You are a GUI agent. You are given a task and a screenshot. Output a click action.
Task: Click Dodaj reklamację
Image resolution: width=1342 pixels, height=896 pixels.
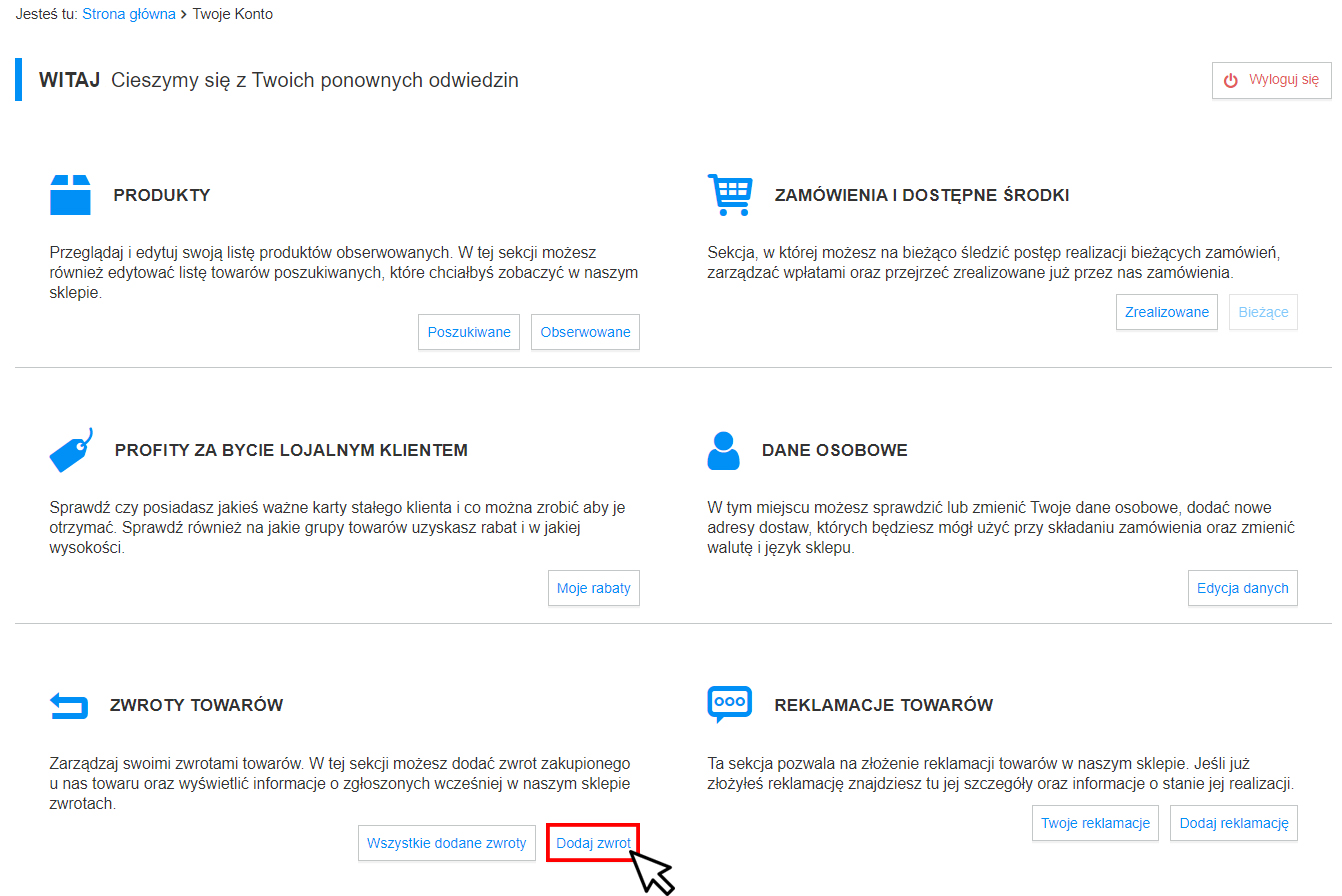(1234, 823)
